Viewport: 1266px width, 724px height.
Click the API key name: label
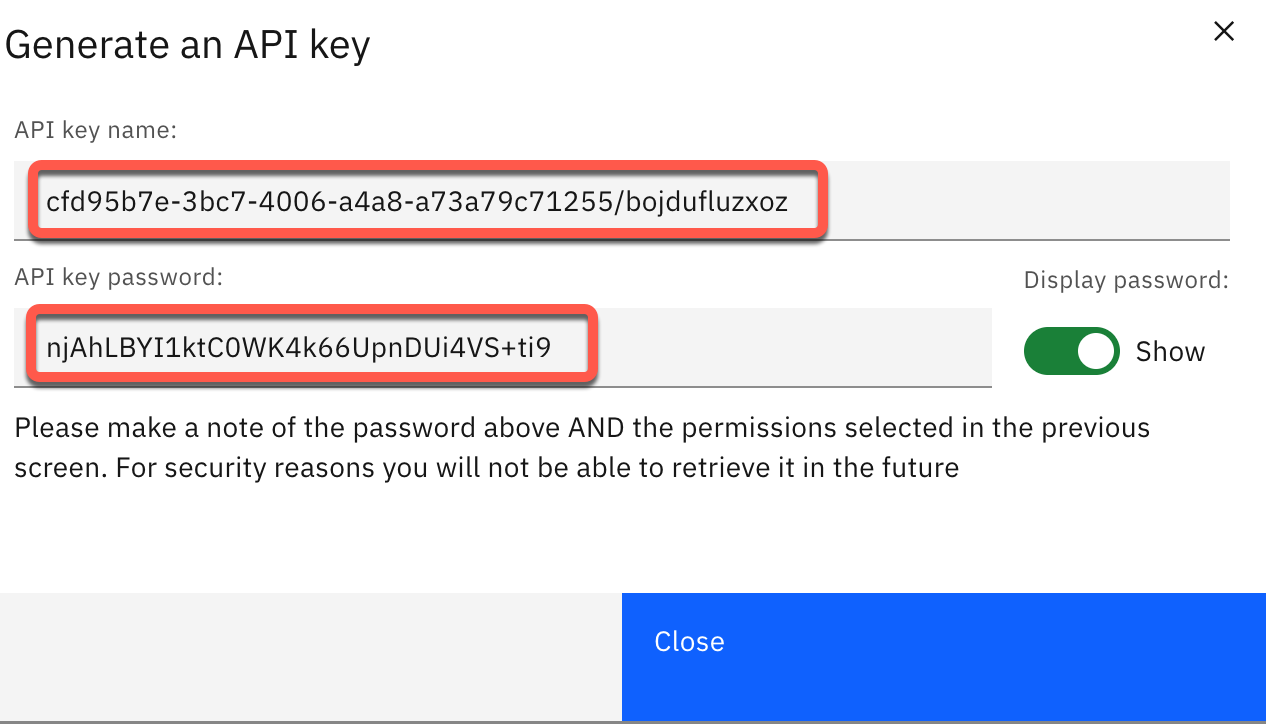(x=96, y=130)
